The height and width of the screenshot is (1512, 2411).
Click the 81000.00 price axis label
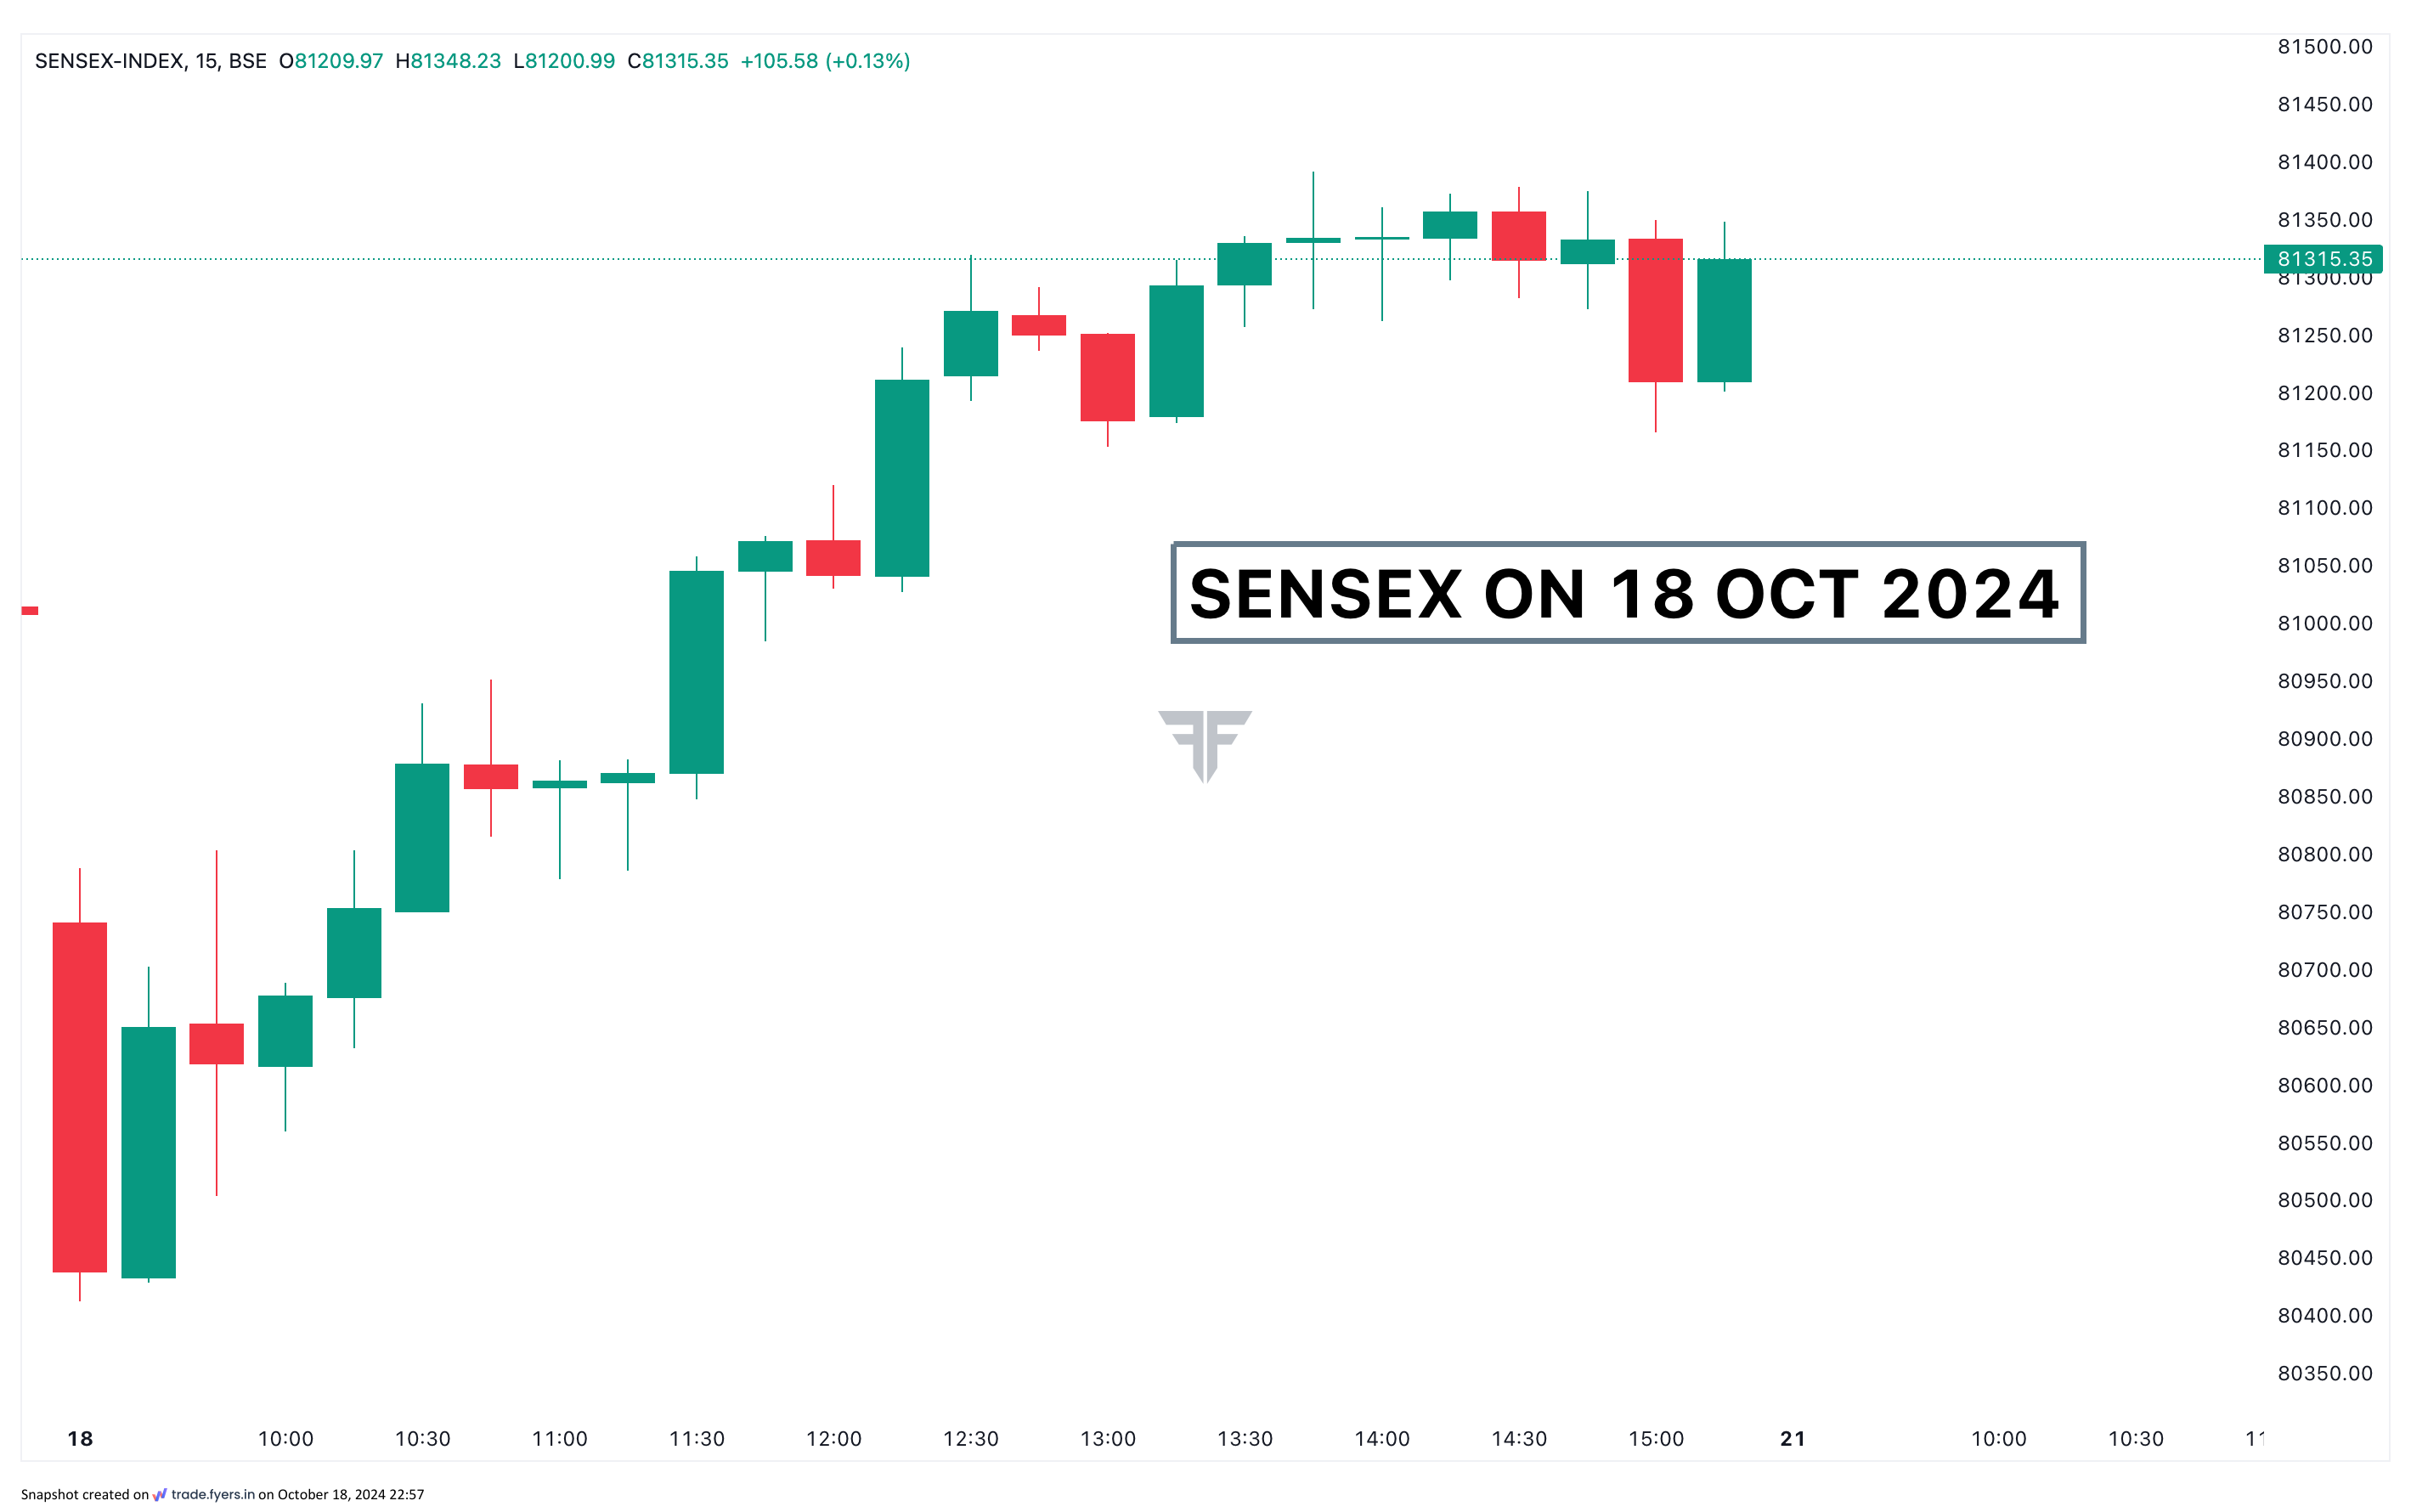pyautogui.click(x=2325, y=623)
